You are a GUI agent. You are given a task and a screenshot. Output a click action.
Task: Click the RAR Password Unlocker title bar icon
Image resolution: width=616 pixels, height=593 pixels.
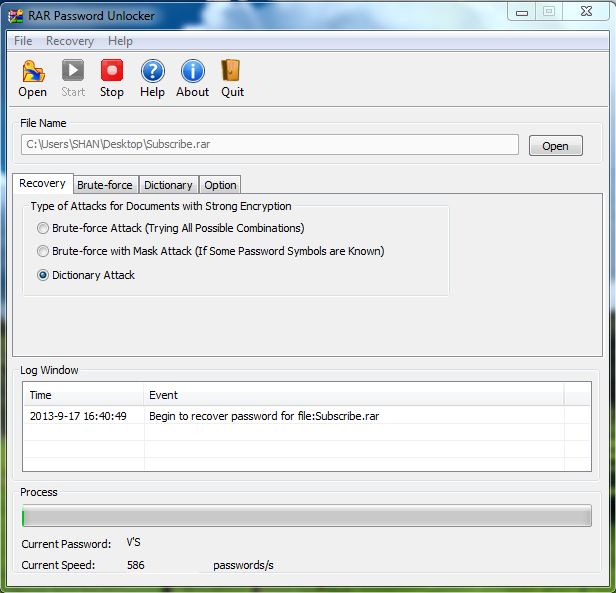(16, 16)
